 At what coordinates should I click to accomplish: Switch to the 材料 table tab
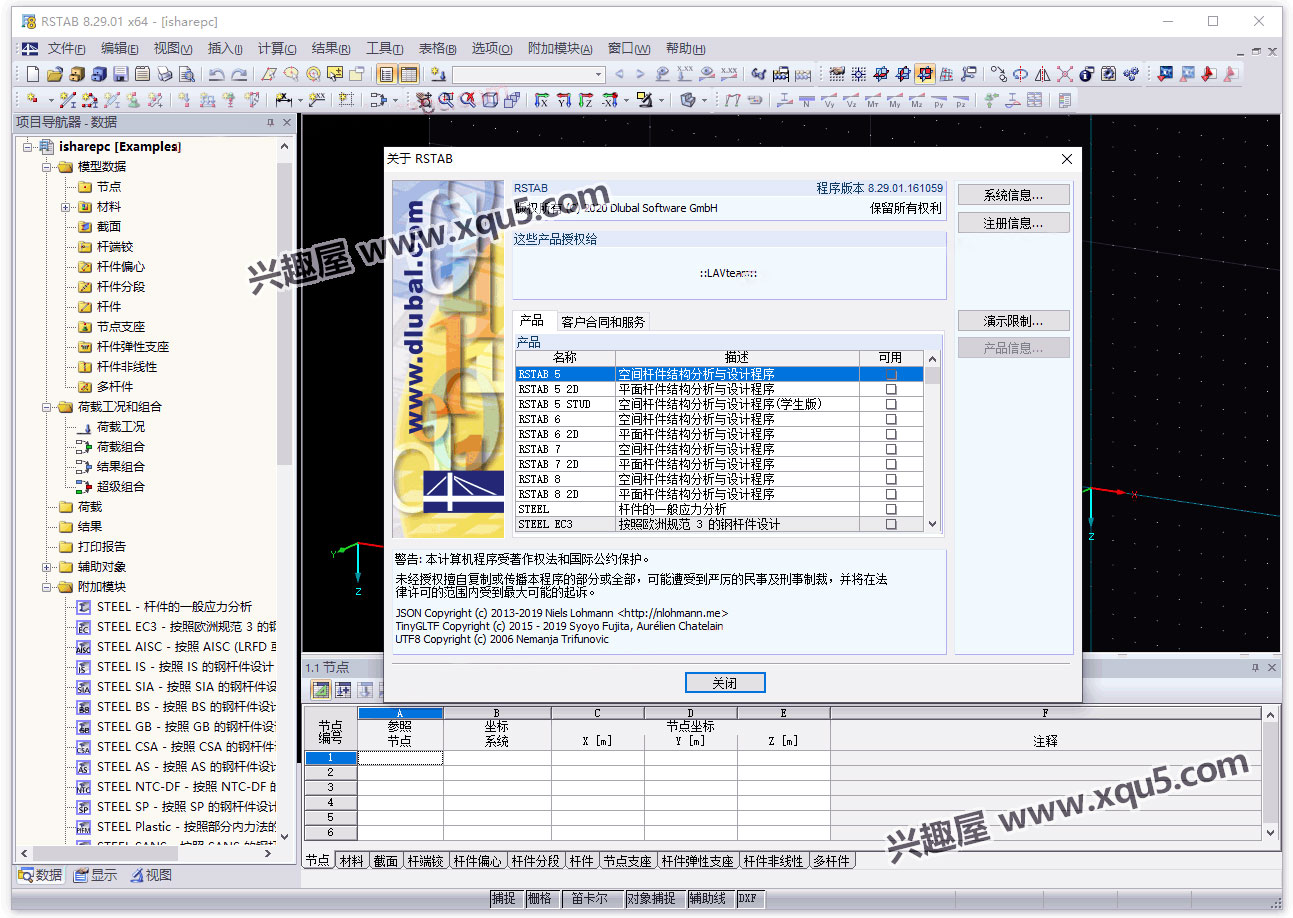(351, 861)
